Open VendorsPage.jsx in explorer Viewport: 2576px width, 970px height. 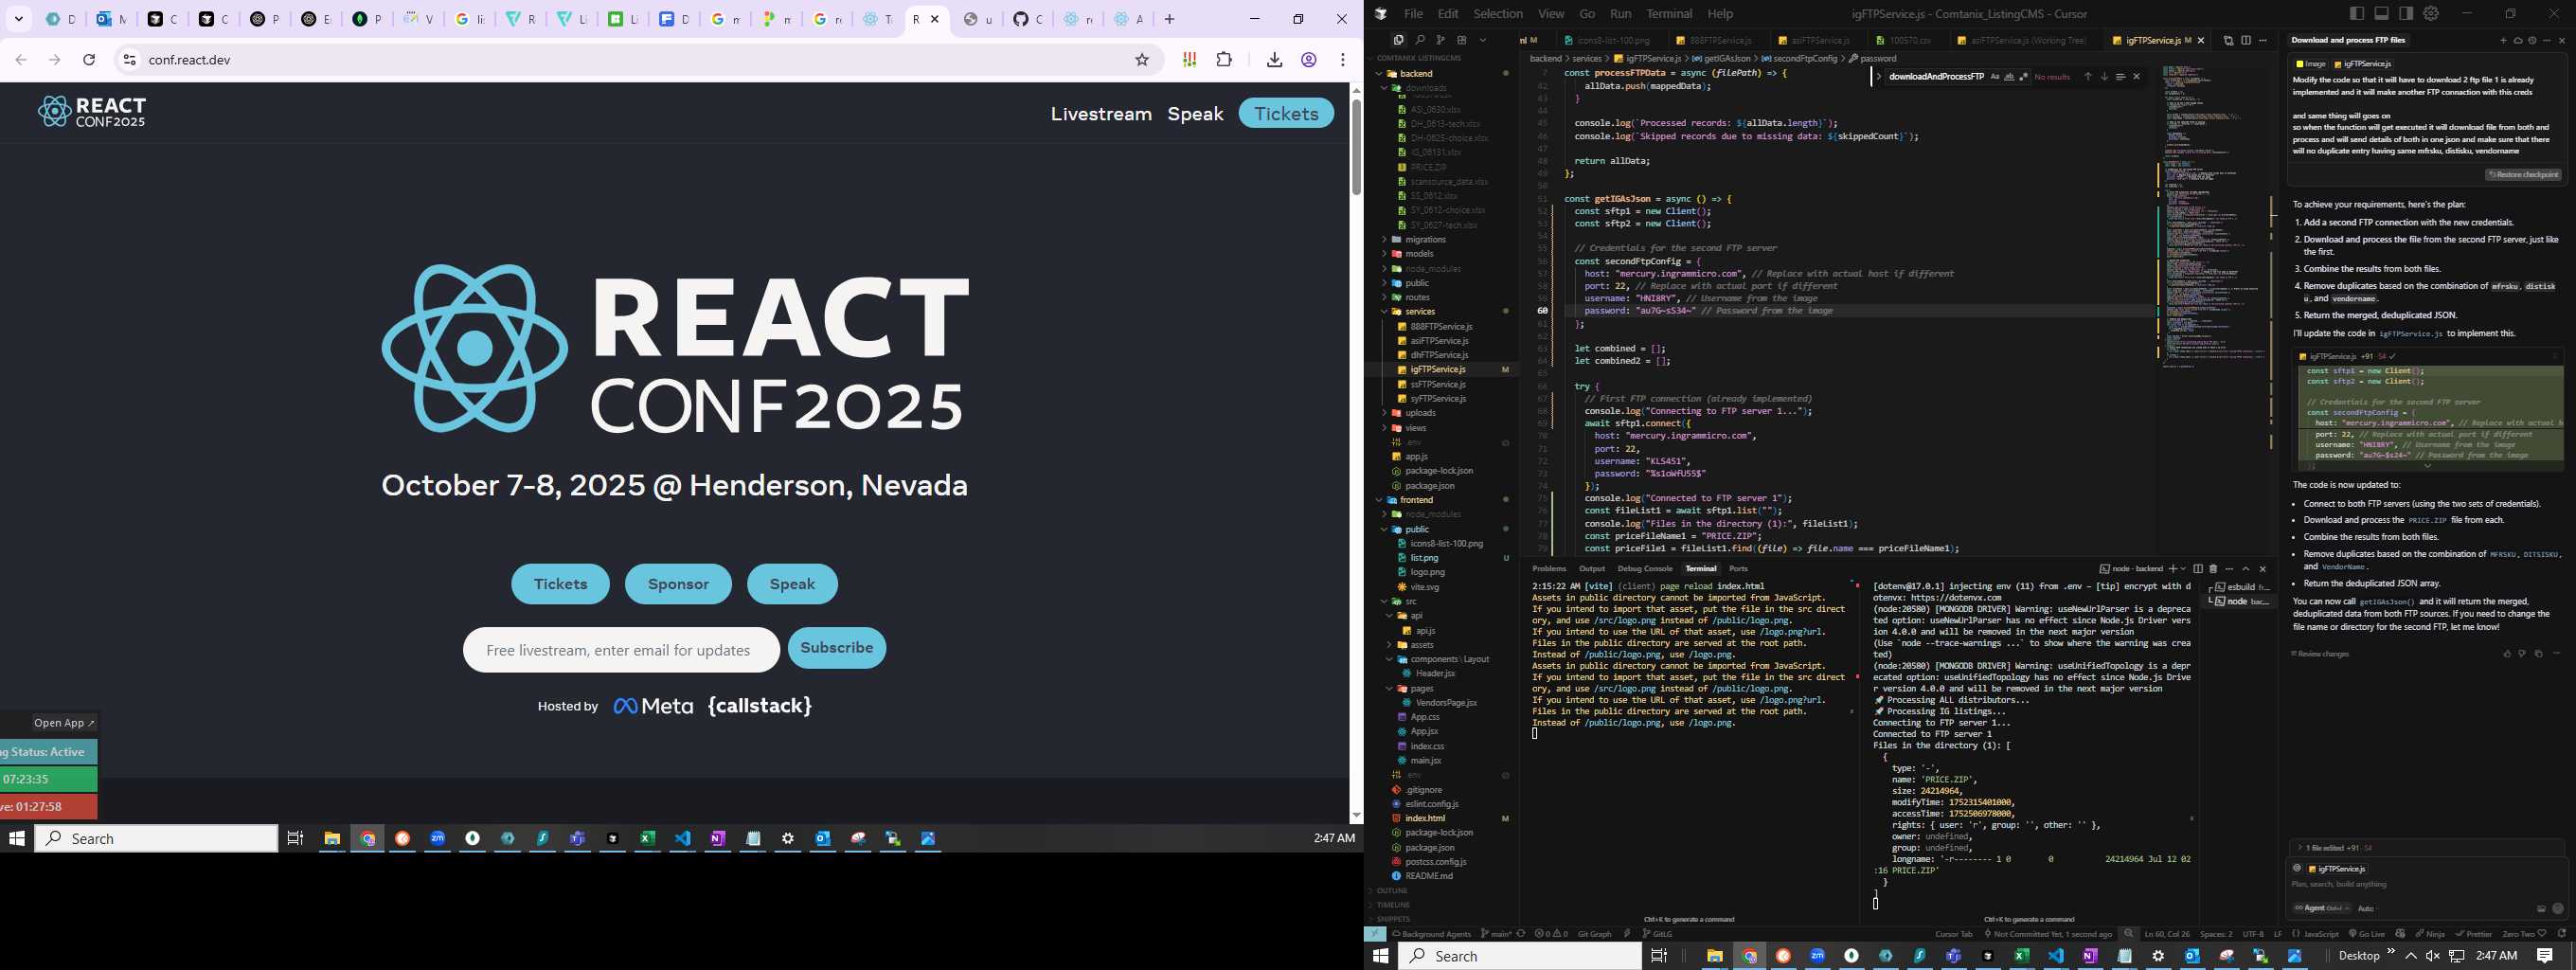pos(1446,702)
